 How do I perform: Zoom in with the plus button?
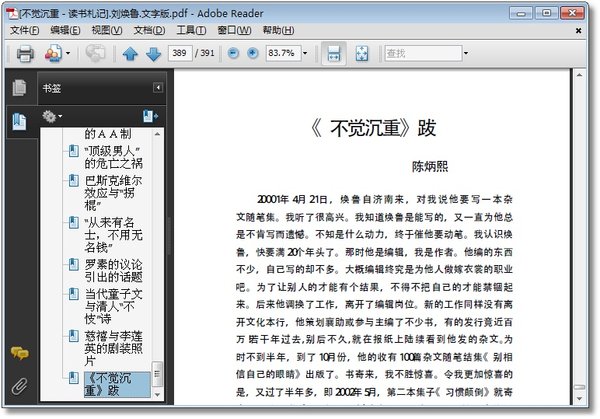pos(253,53)
